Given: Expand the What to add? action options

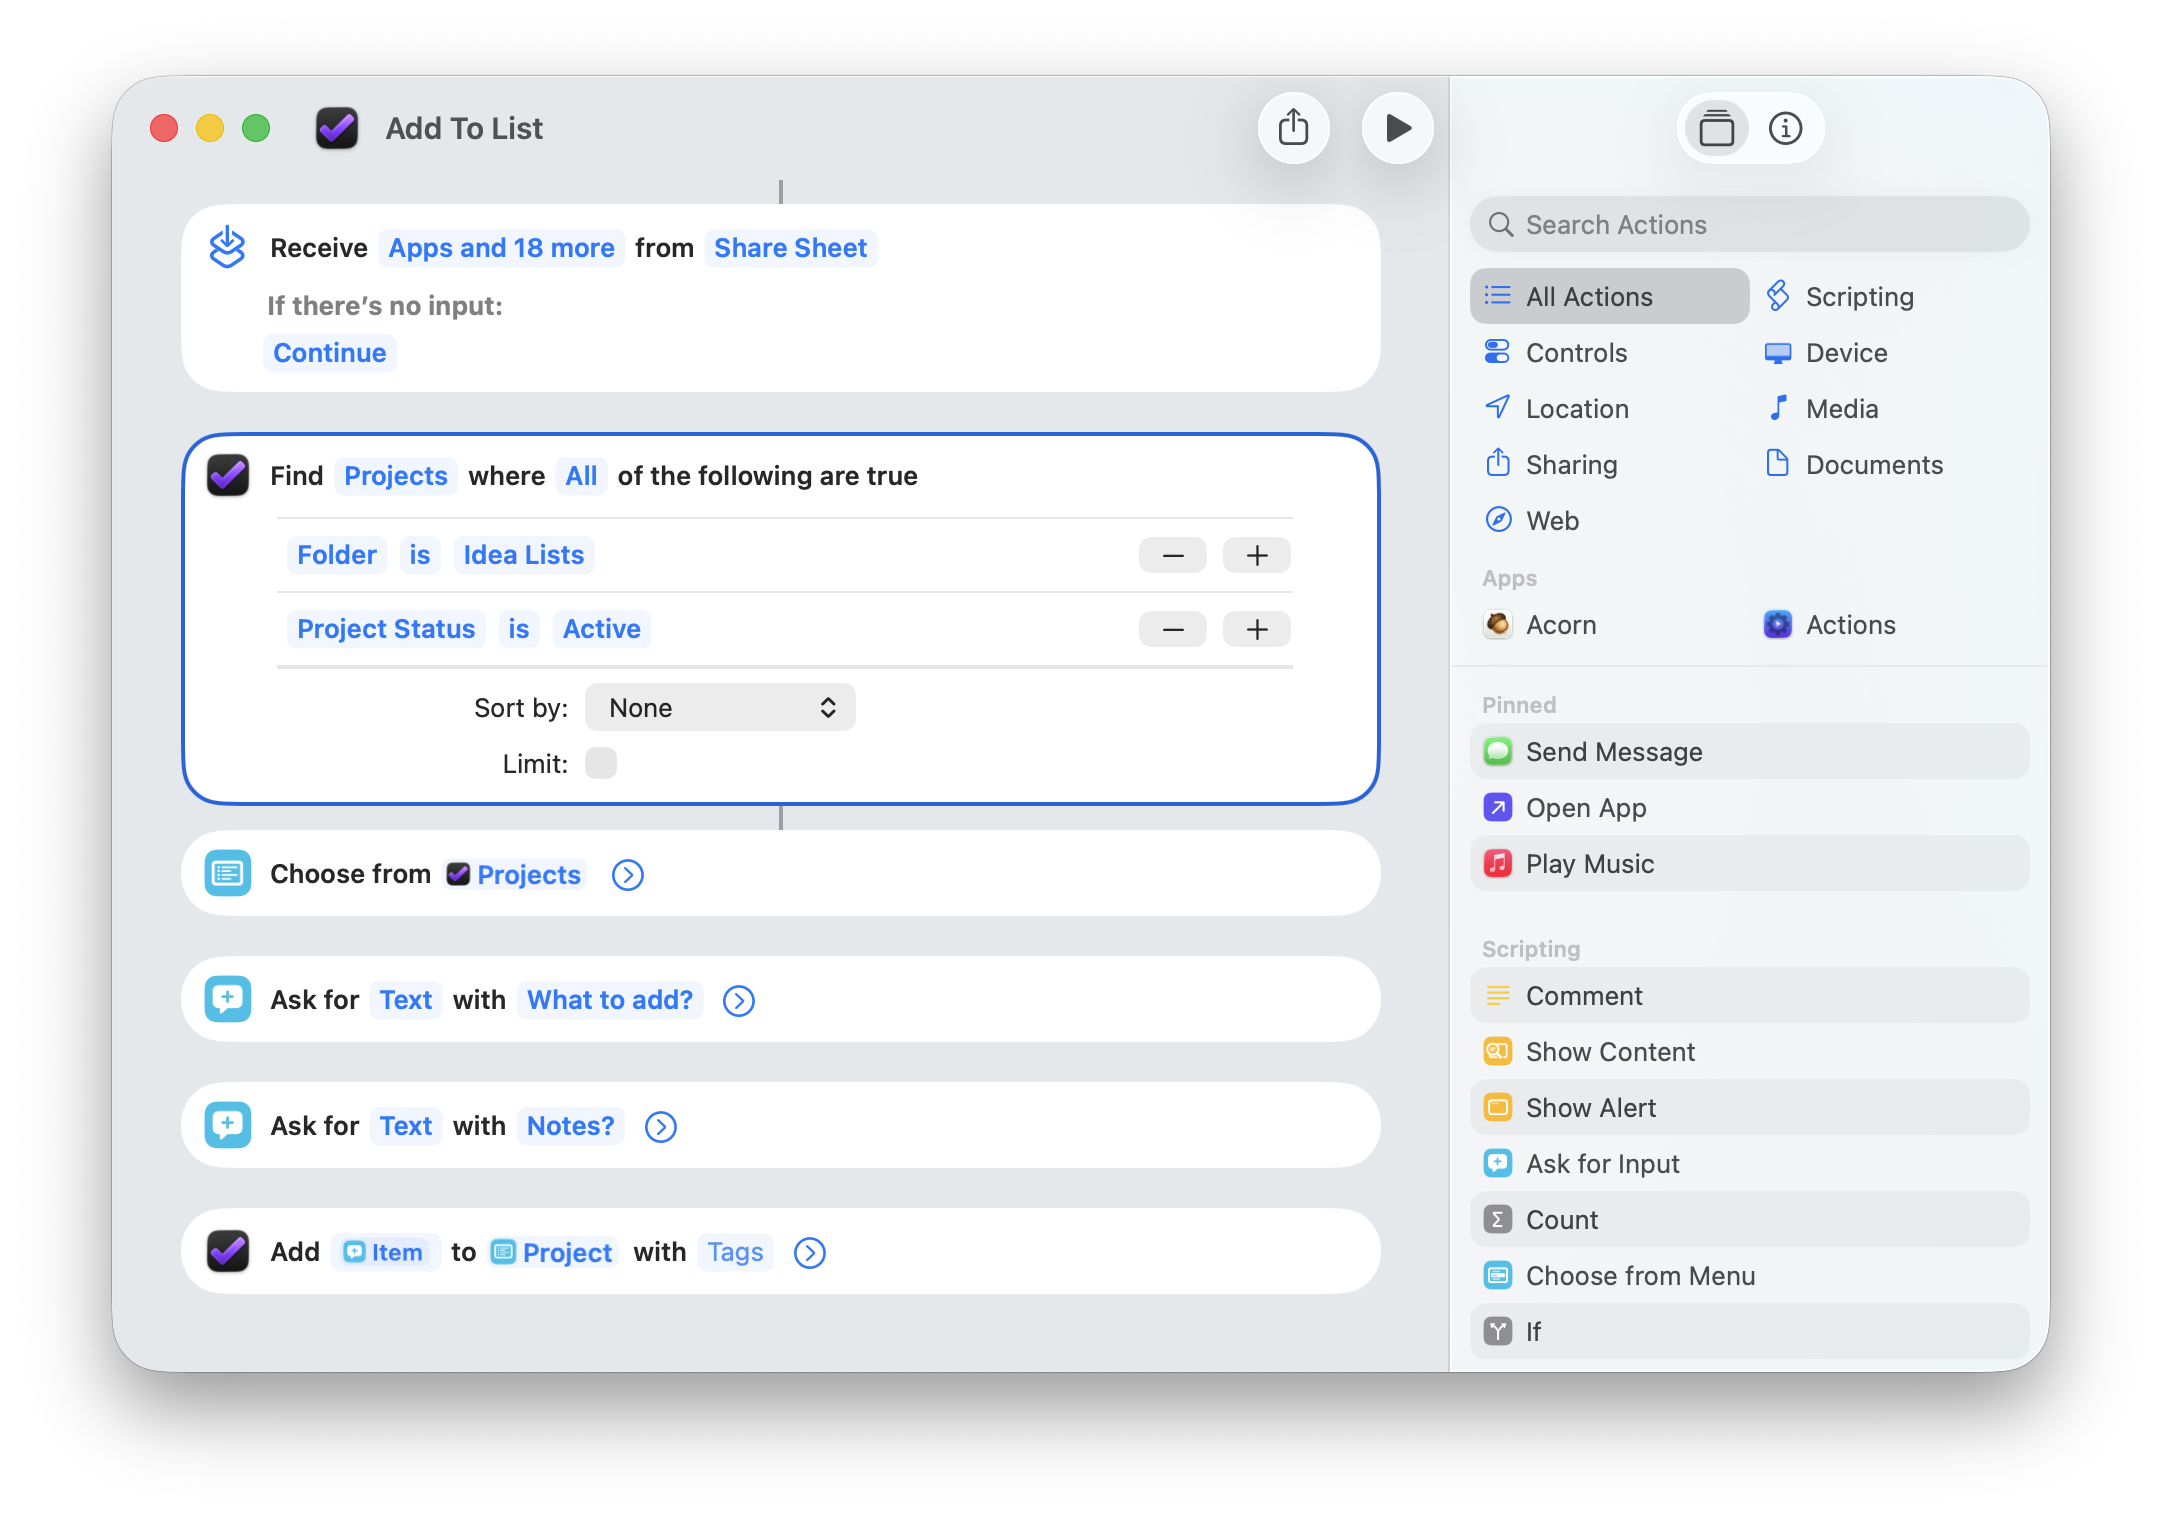Looking at the screenshot, I should click(x=738, y=1001).
